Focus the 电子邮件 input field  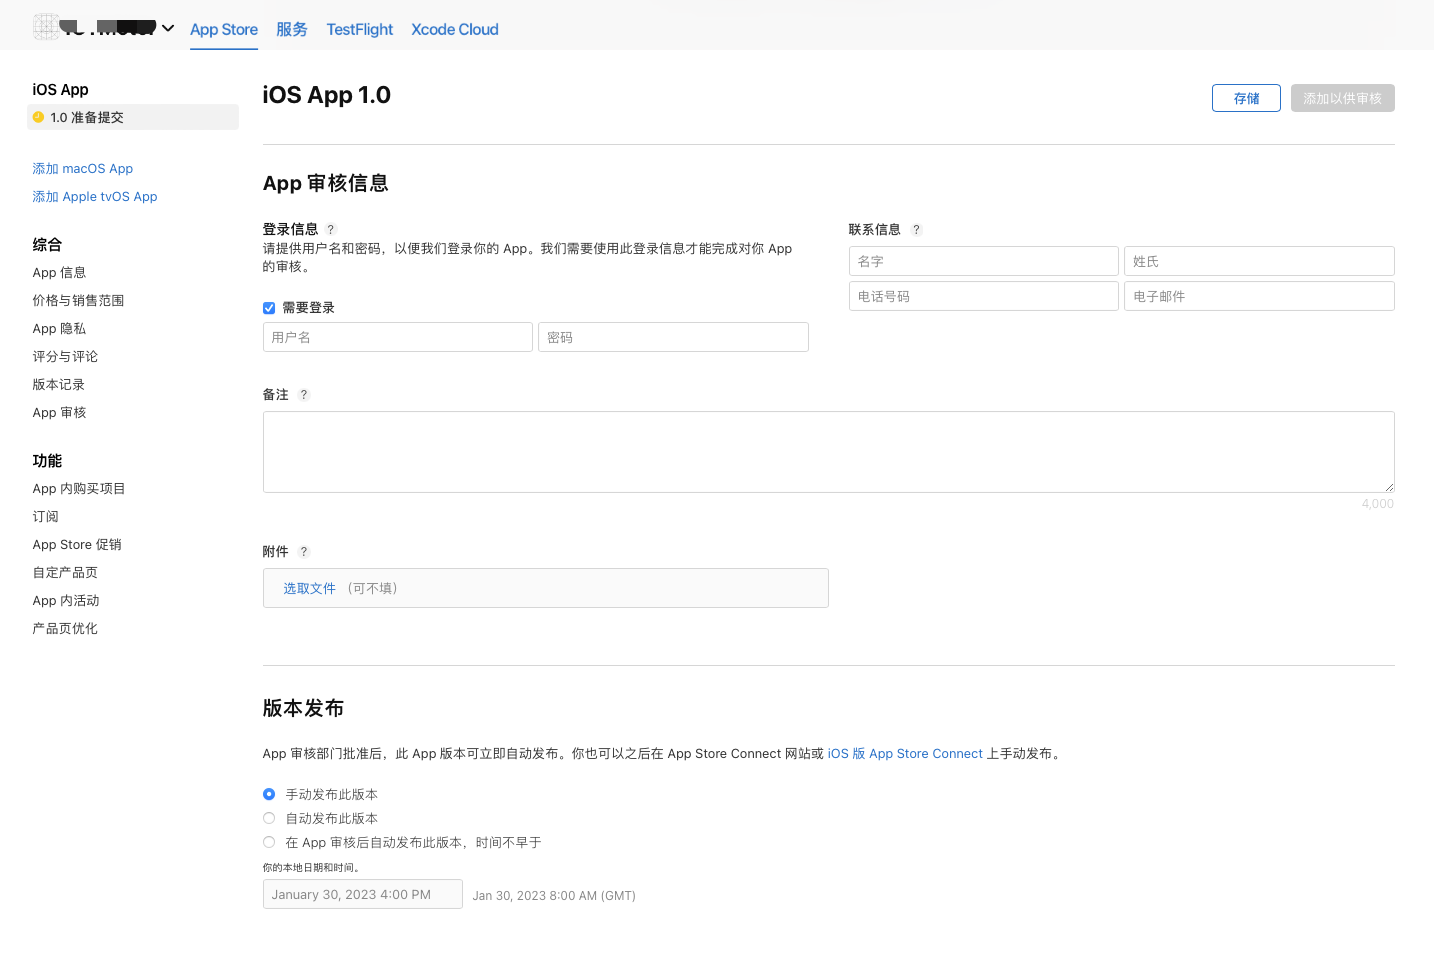[x=1259, y=296]
